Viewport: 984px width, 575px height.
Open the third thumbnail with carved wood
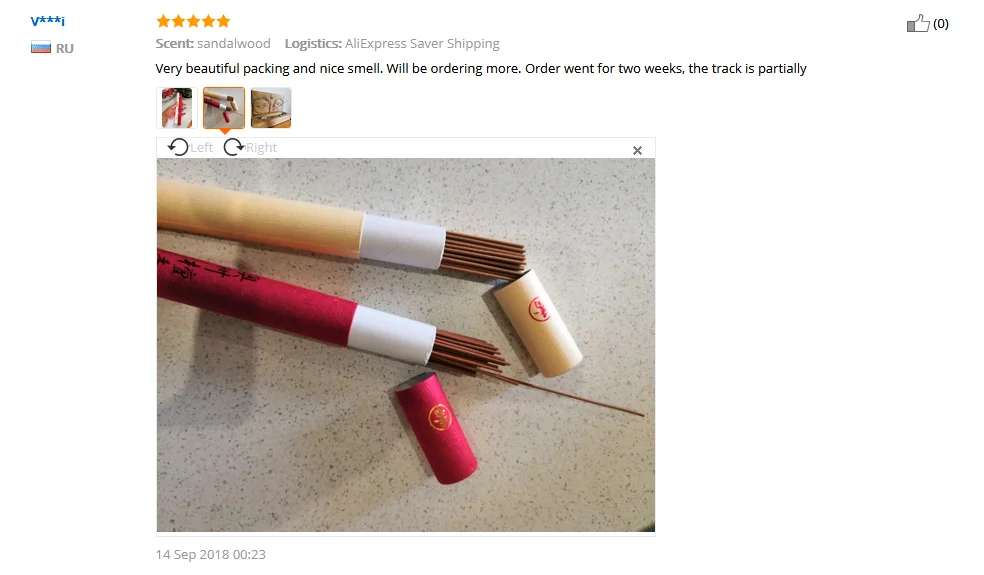[x=271, y=108]
